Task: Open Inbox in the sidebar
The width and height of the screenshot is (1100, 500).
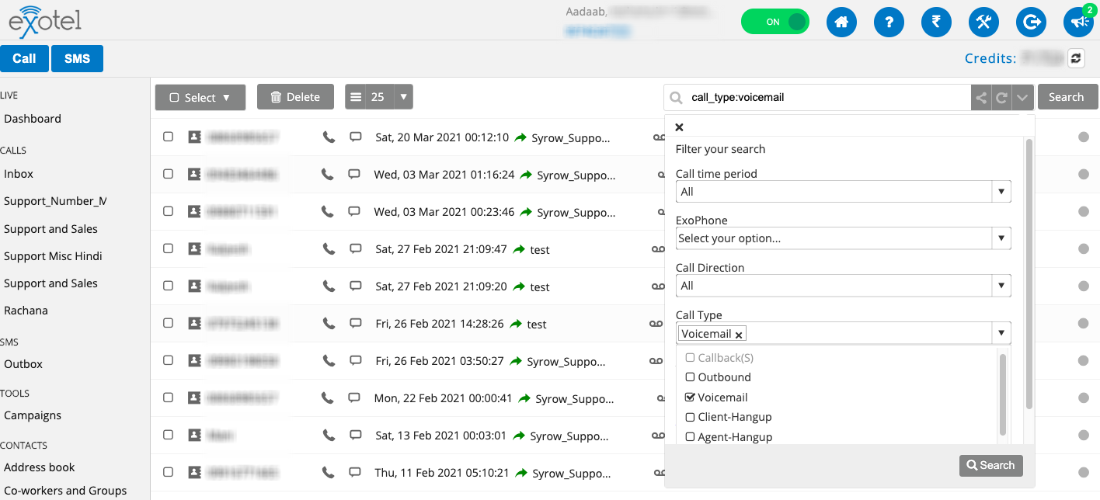Action: tap(18, 174)
